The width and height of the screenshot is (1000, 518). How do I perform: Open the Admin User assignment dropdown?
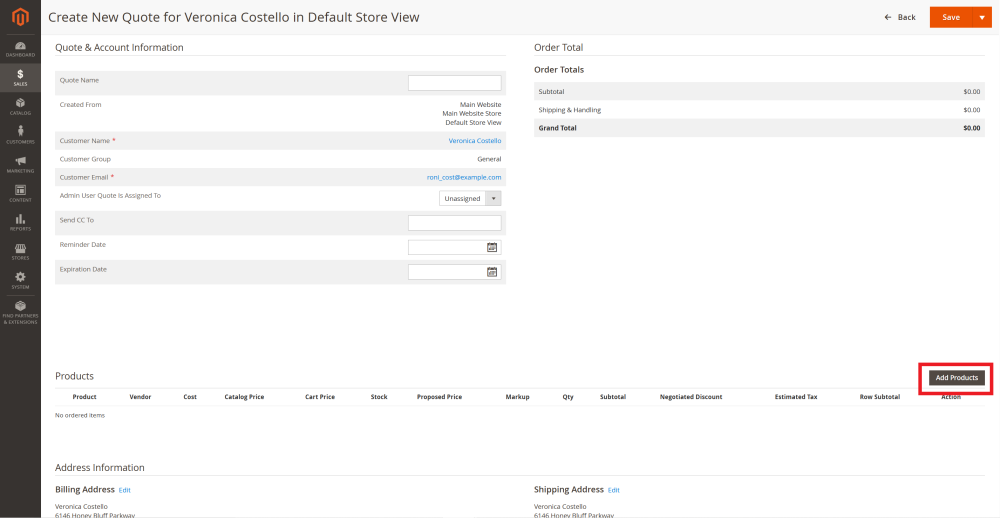click(470, 198)
